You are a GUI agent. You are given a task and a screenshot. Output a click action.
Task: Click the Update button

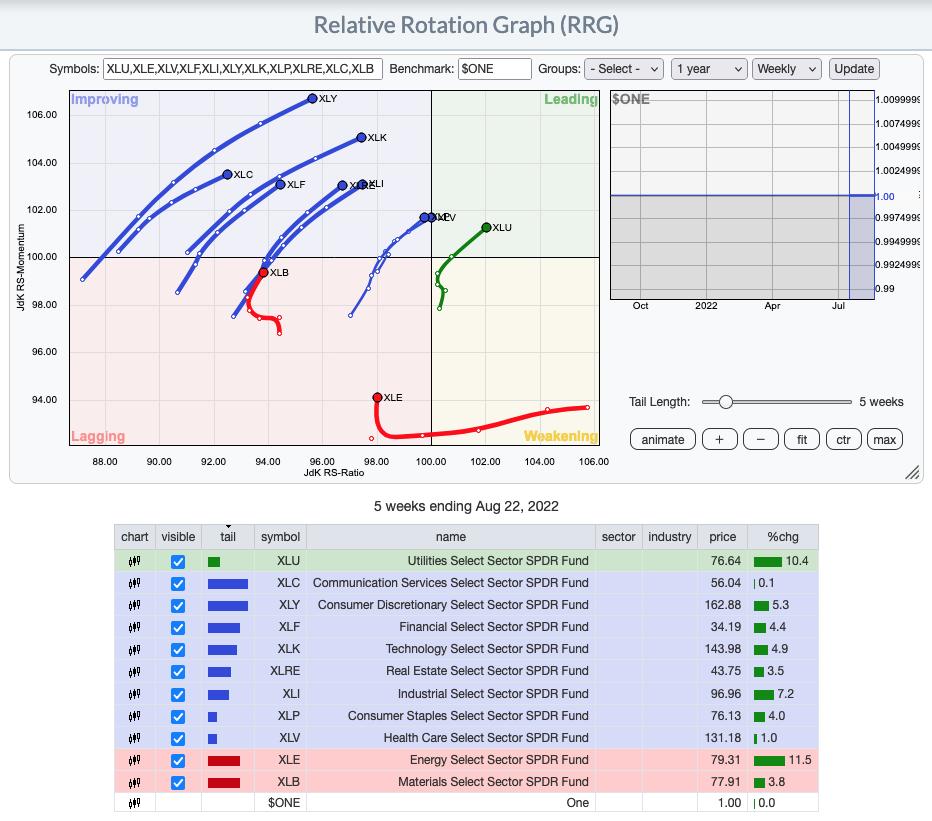854,69
